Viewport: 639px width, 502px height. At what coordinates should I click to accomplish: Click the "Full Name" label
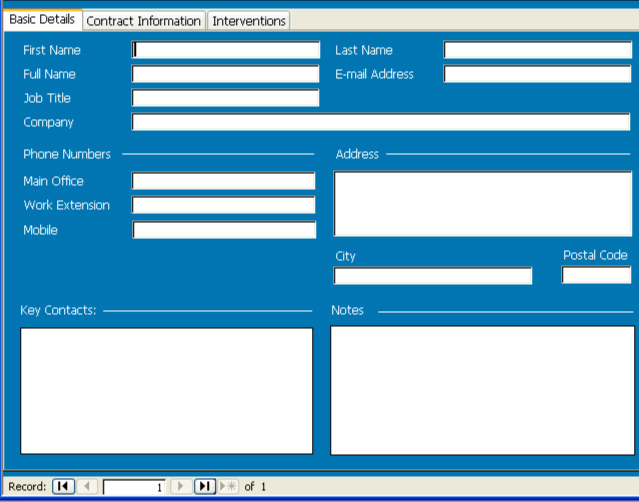point(49,74)
